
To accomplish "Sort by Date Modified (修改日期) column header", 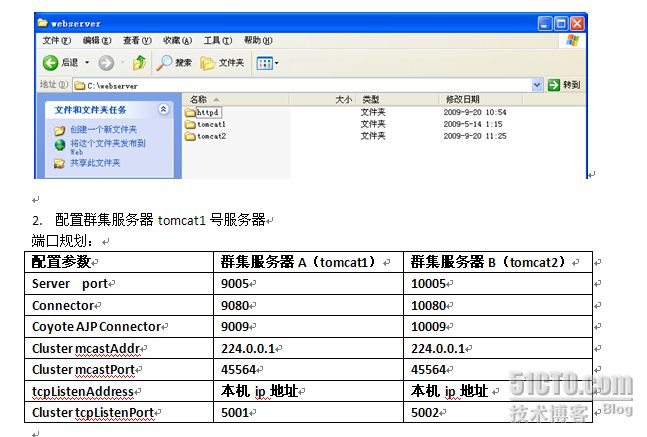I will point(481,99).
